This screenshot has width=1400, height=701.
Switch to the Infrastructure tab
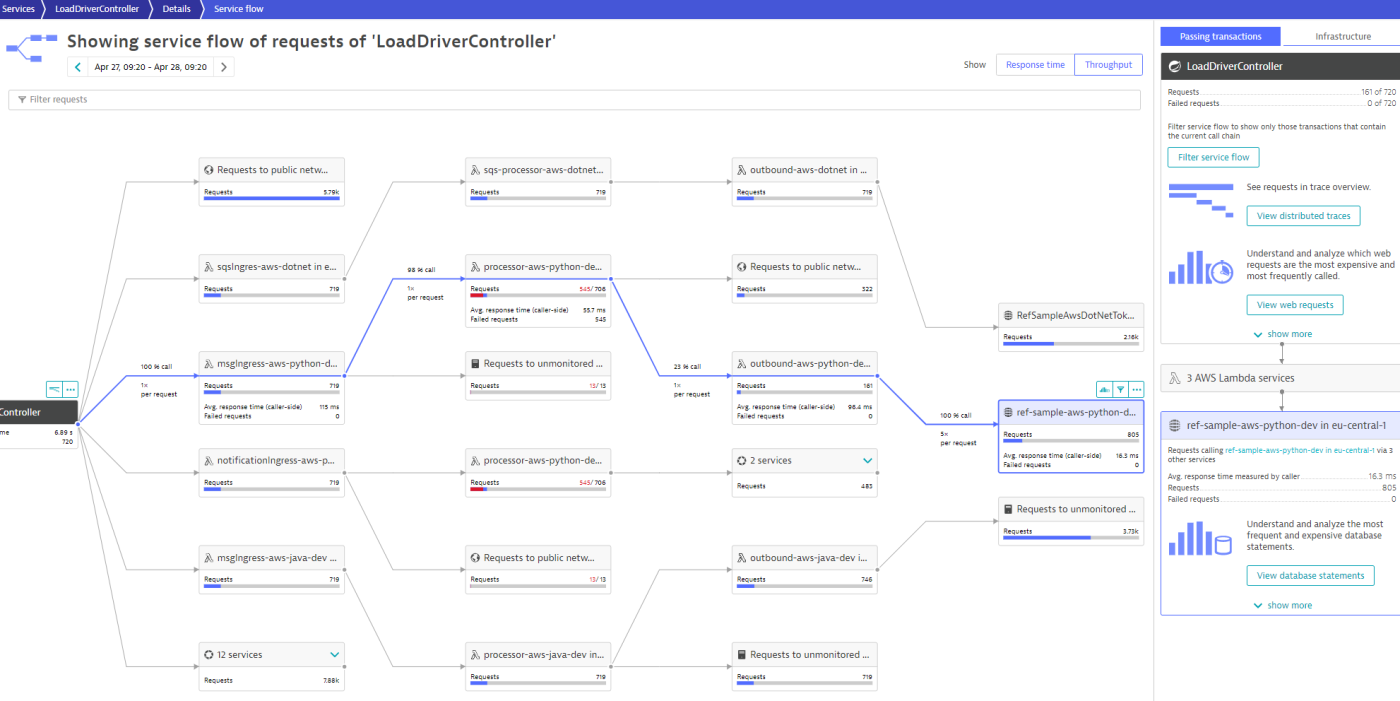click(1340, 35)
